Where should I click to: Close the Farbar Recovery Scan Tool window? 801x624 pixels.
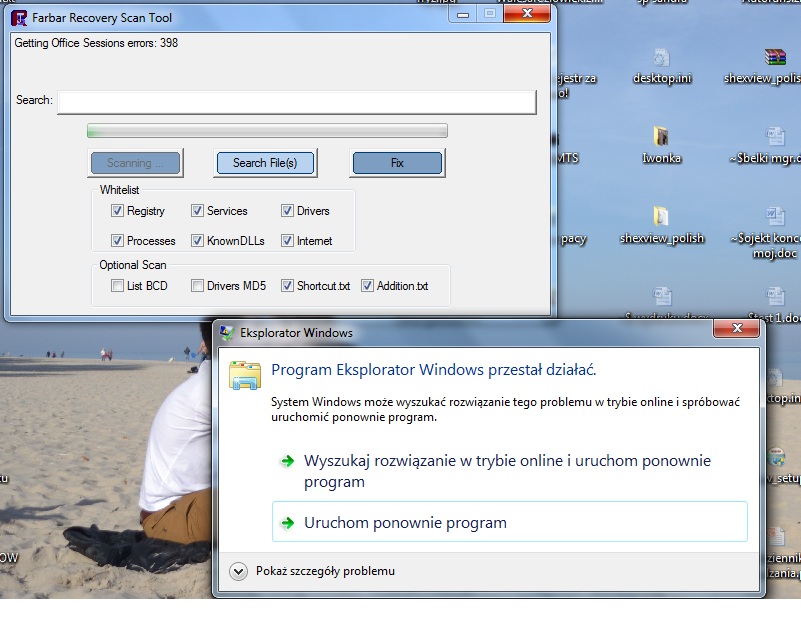tap(527, 14)
